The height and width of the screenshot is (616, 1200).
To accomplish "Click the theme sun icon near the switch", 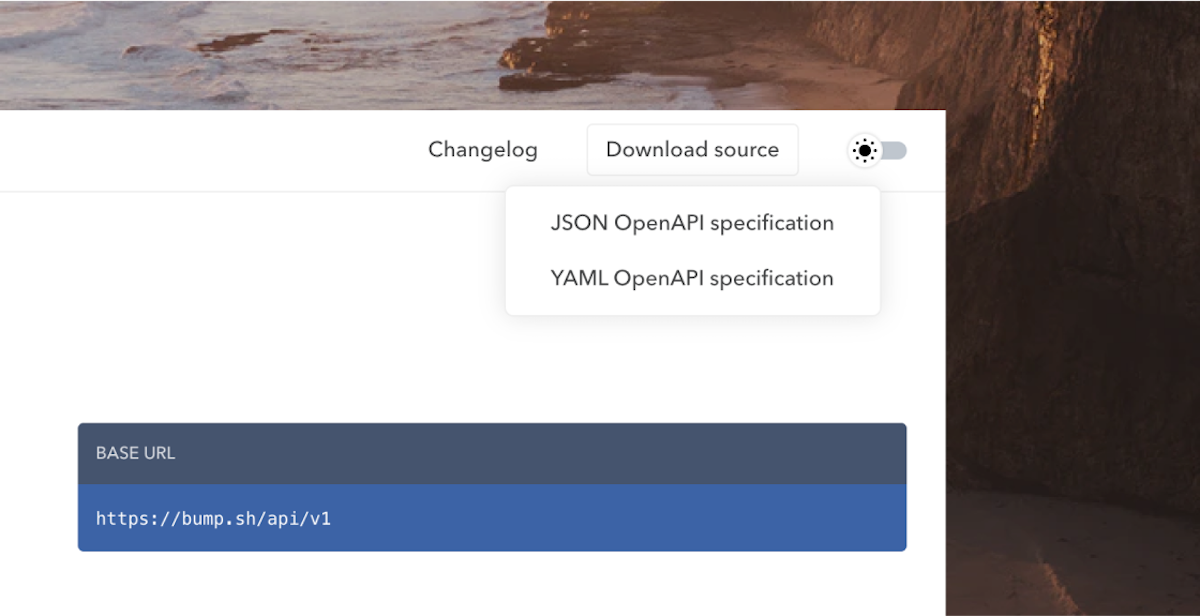I will 864,150.
